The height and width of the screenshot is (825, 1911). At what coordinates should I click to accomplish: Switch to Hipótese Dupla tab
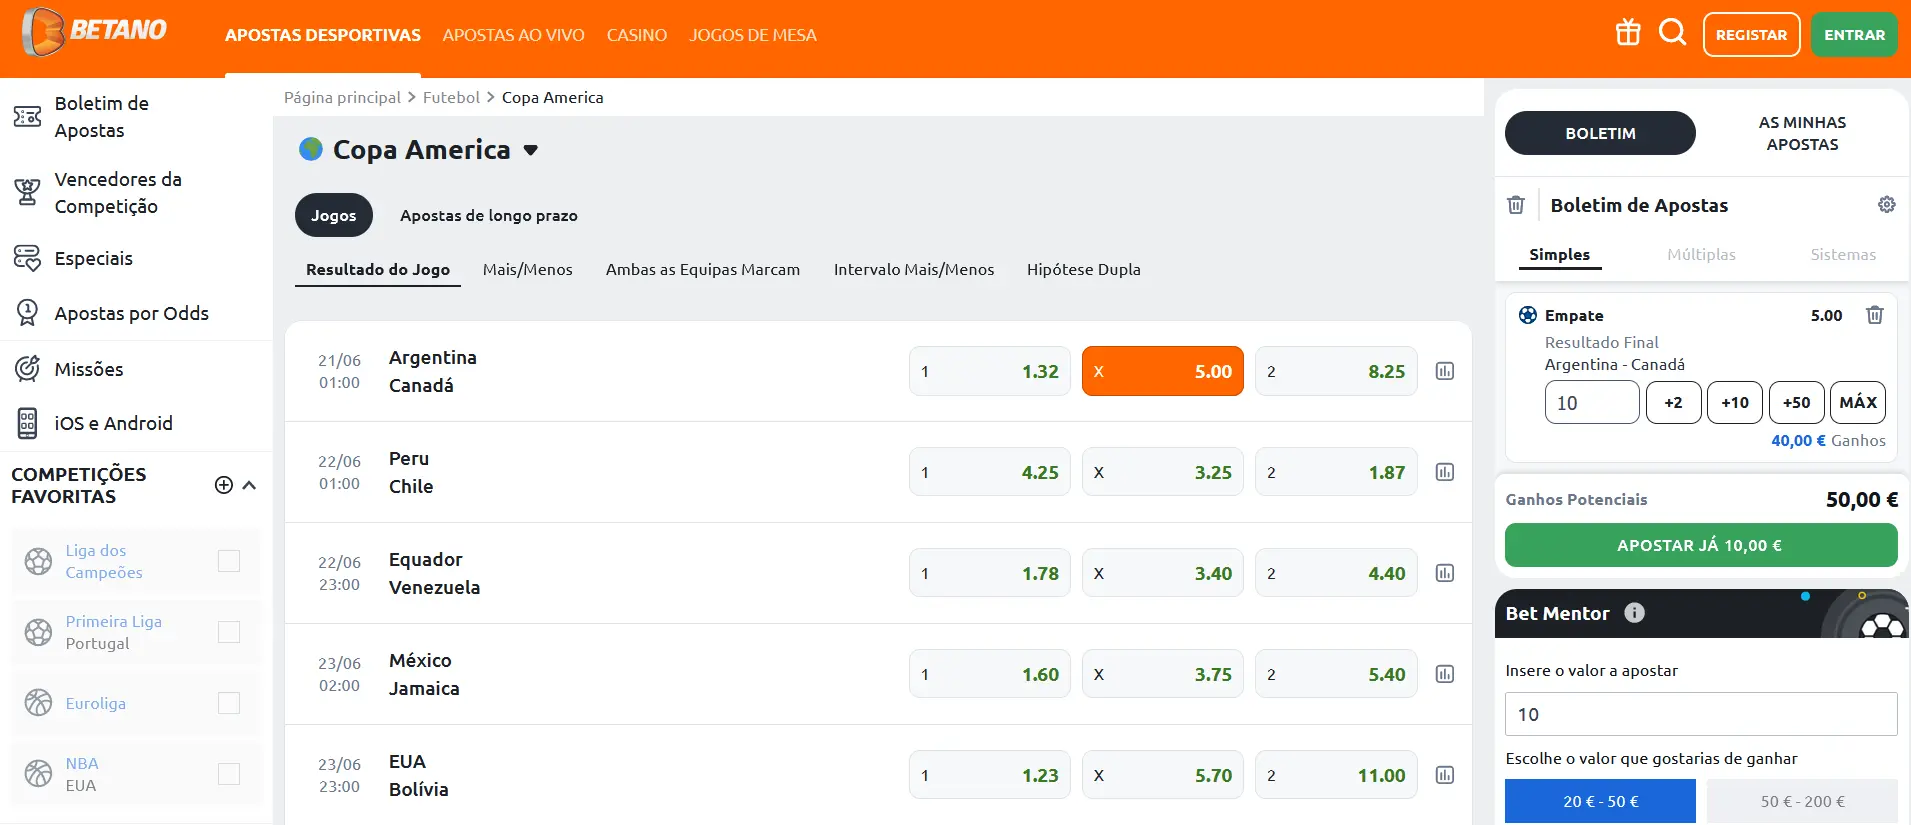tap(1084, 269)
